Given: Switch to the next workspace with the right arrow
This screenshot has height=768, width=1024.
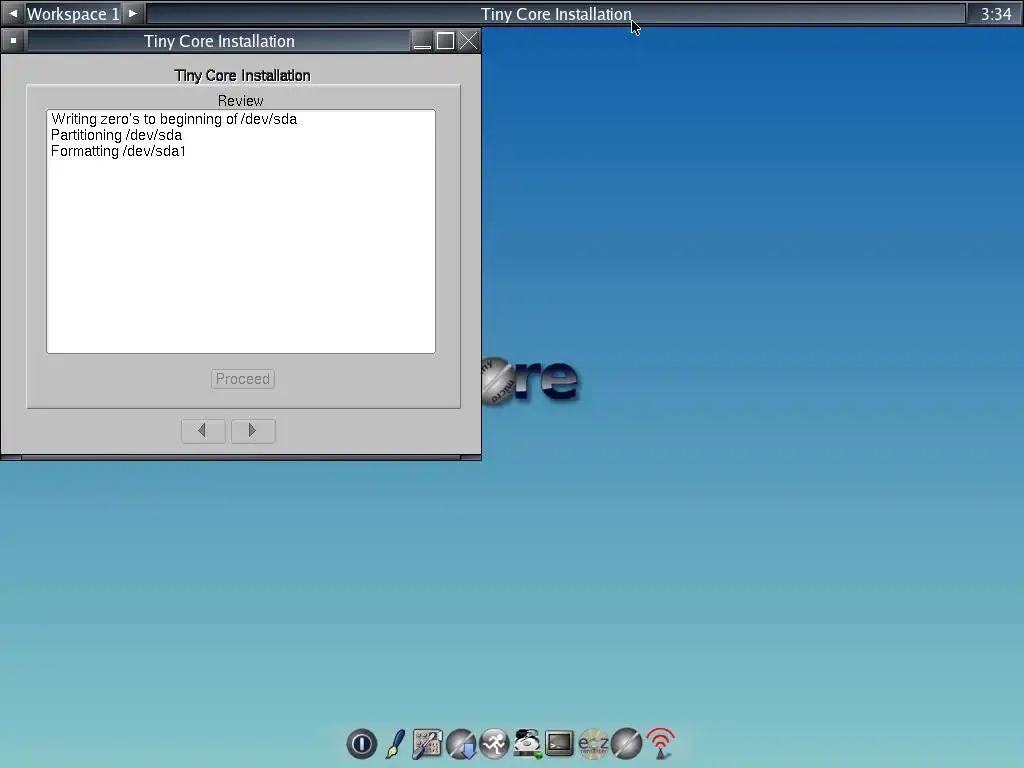Looking at the screenshot, I should pyautogui.click(x=133, y=14).
